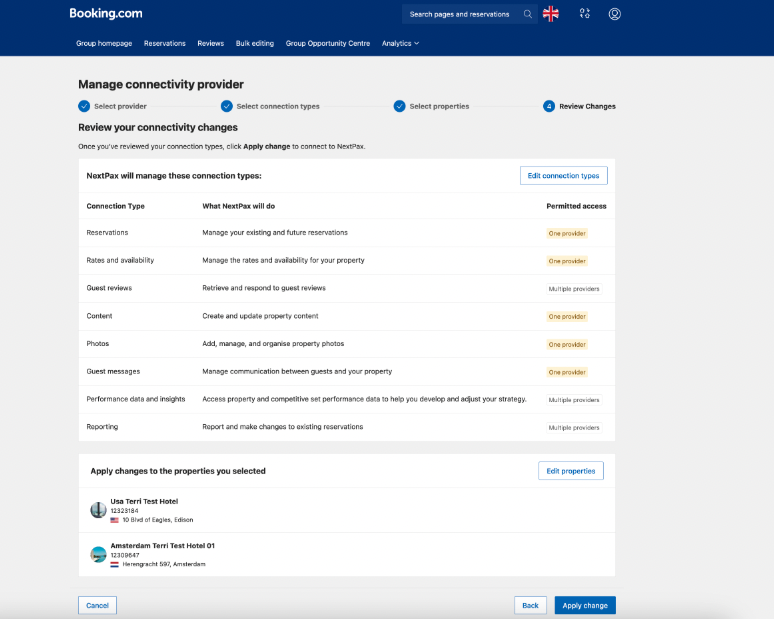
Task: Click 'Manage your existing and future reservations' text
Action: click(275, 232)
